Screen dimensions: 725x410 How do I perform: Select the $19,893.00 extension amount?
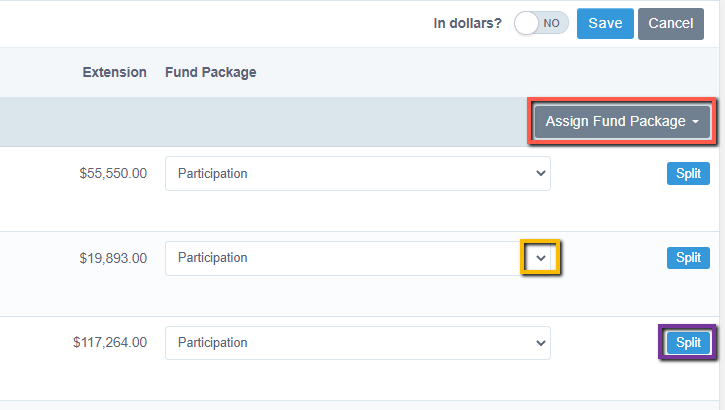pos(113,258)
